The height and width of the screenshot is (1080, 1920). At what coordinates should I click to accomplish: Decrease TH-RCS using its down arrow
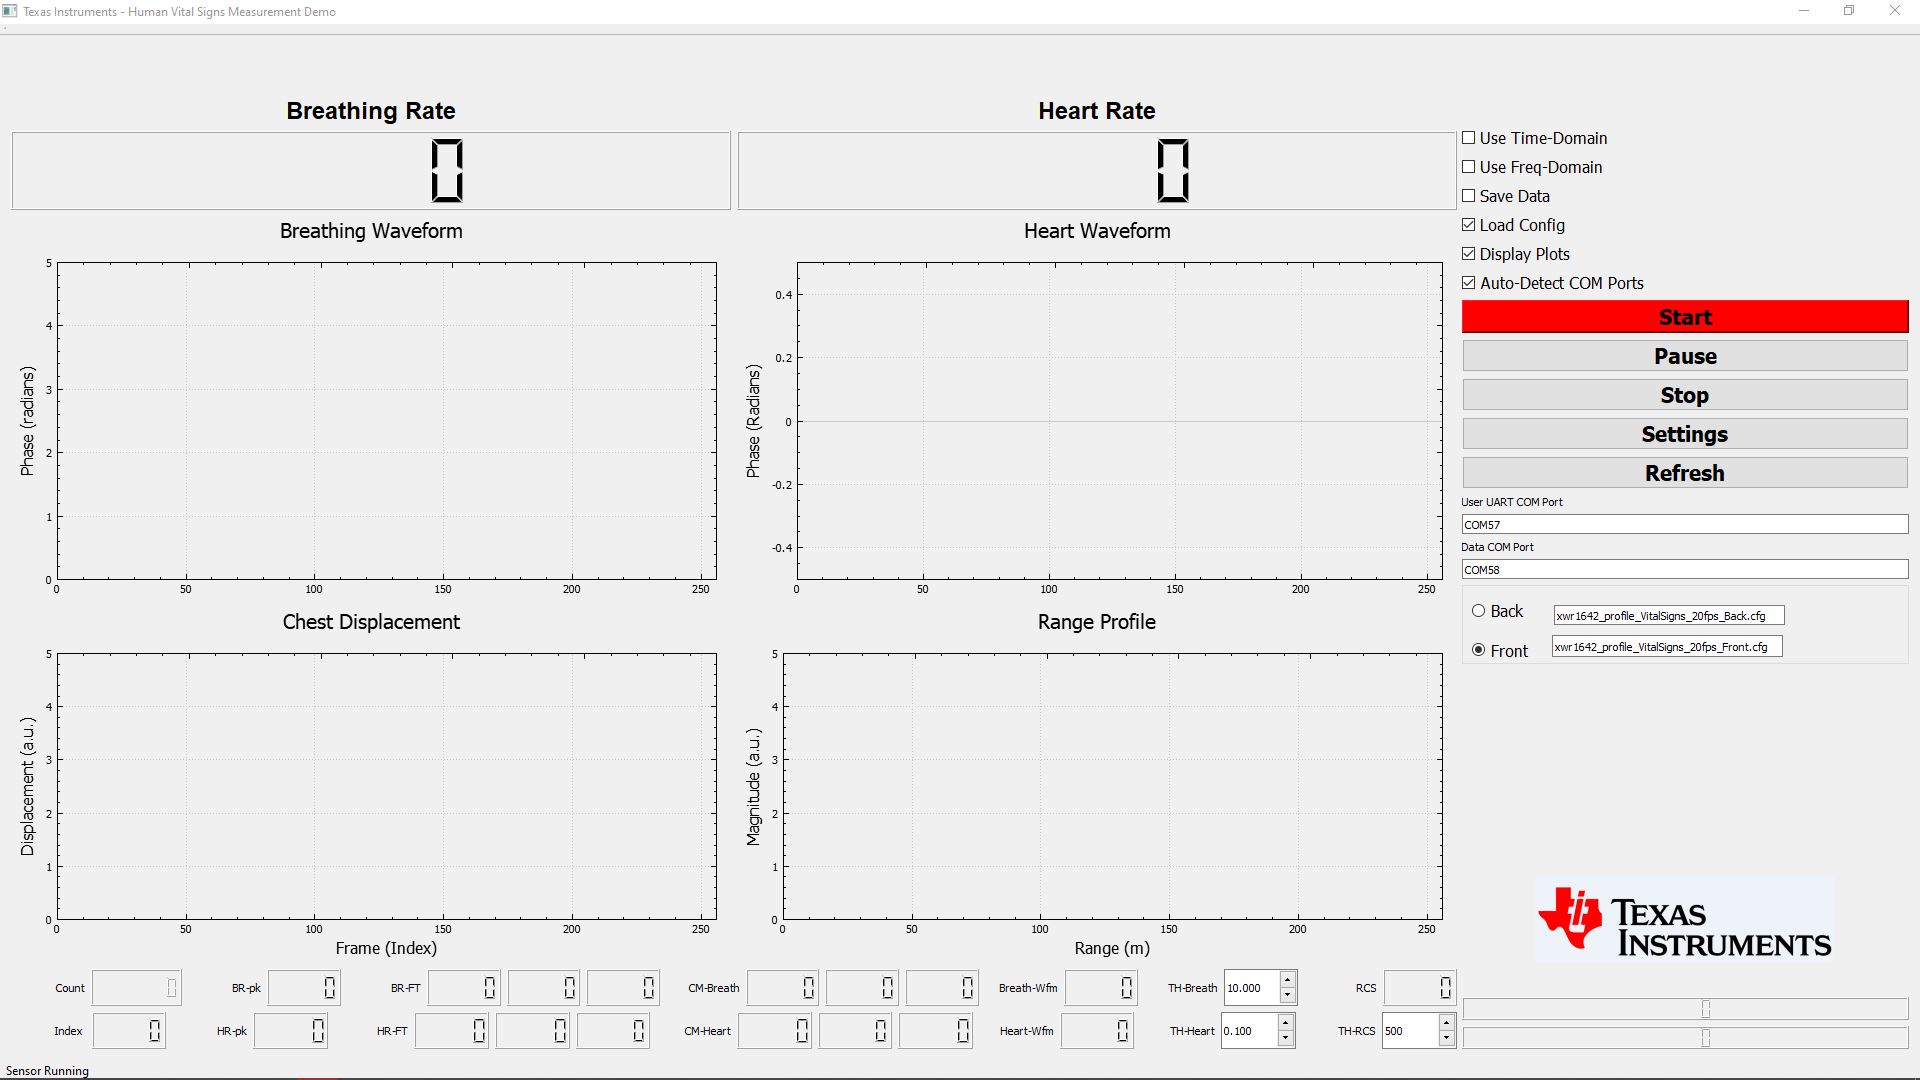click(1447, 1038)
